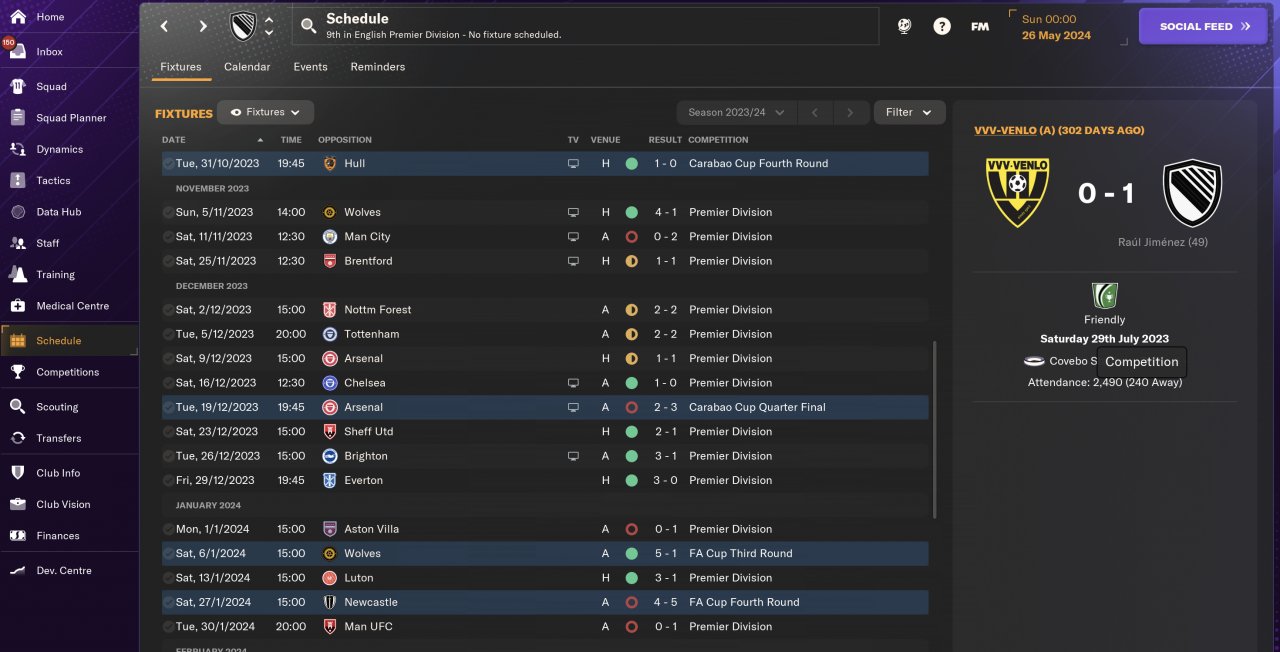Switch to the Reminders tab

click(377, 67)
